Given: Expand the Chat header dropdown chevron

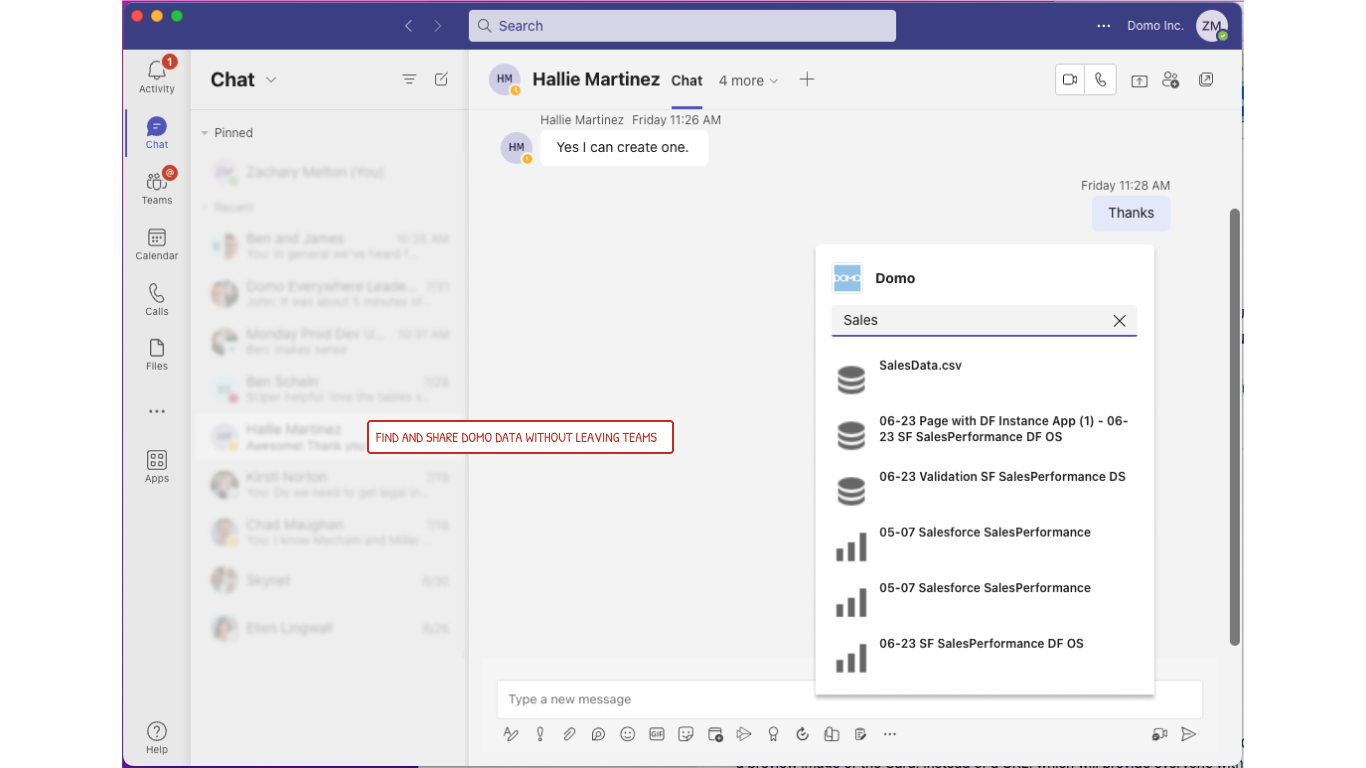Looking at the screenshot, I should point(271,80).
